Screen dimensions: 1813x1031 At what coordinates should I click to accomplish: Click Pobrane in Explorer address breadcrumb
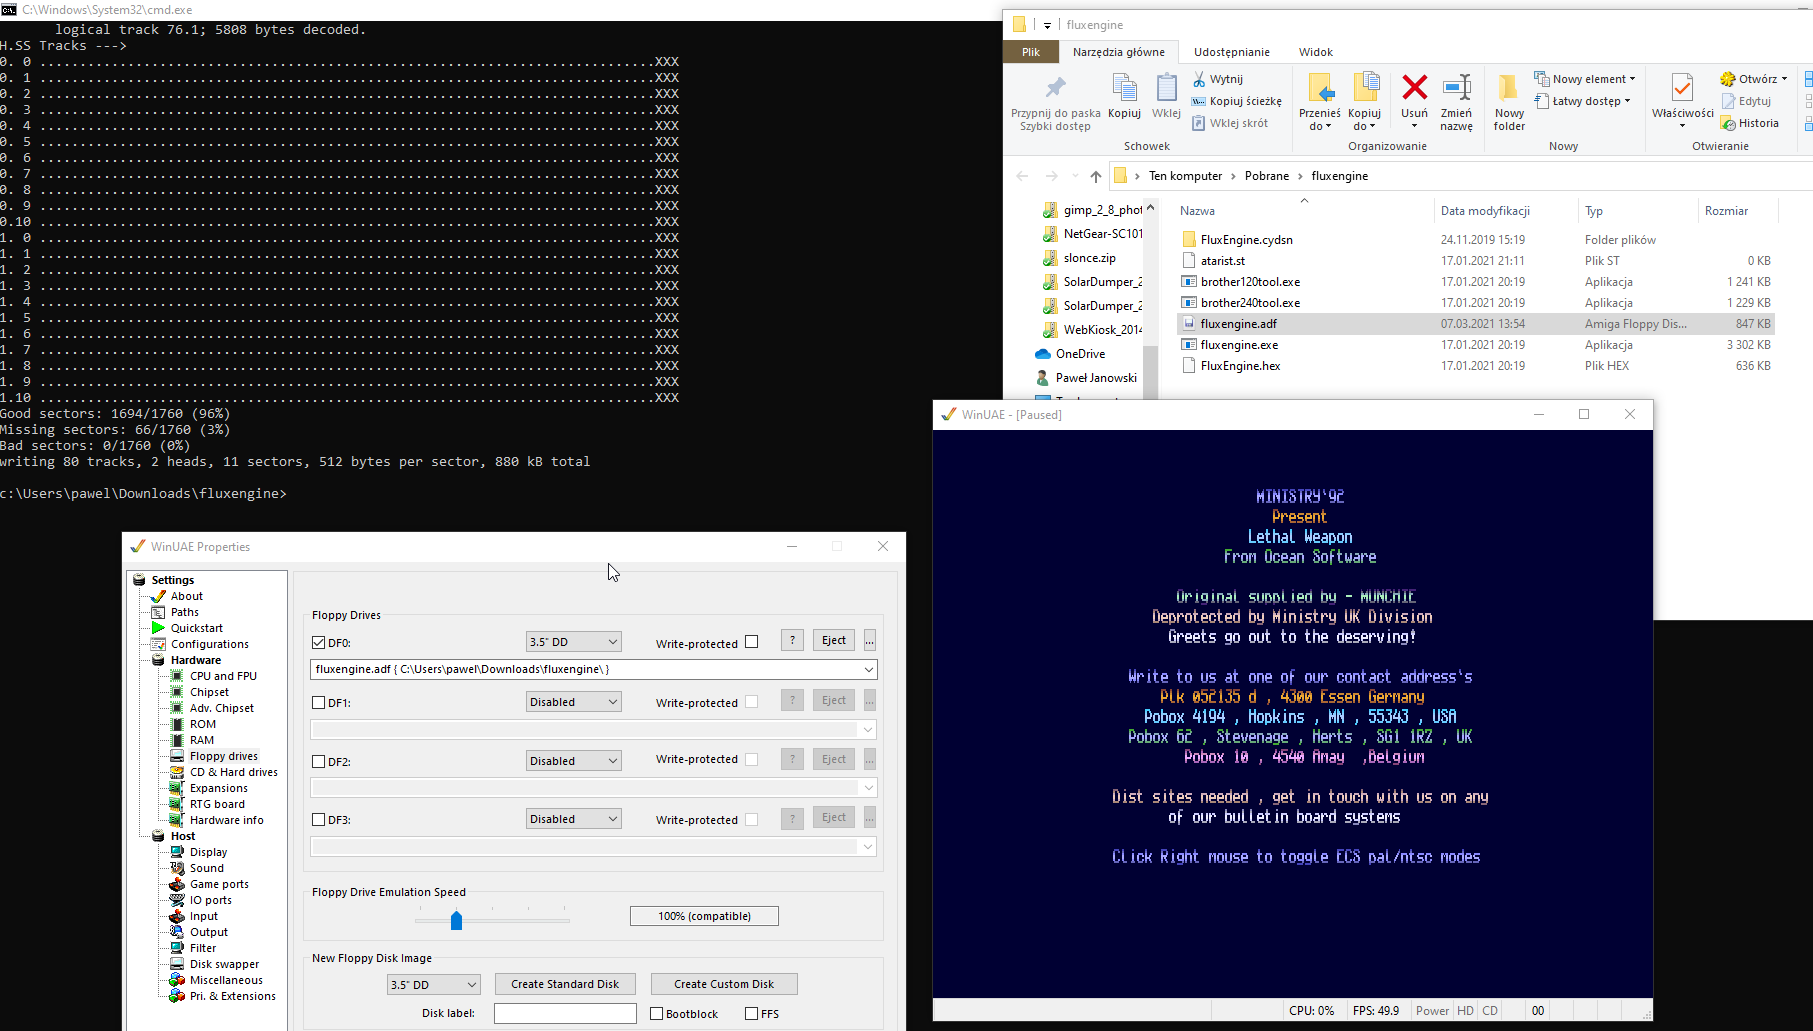[x=1266, y=176]
